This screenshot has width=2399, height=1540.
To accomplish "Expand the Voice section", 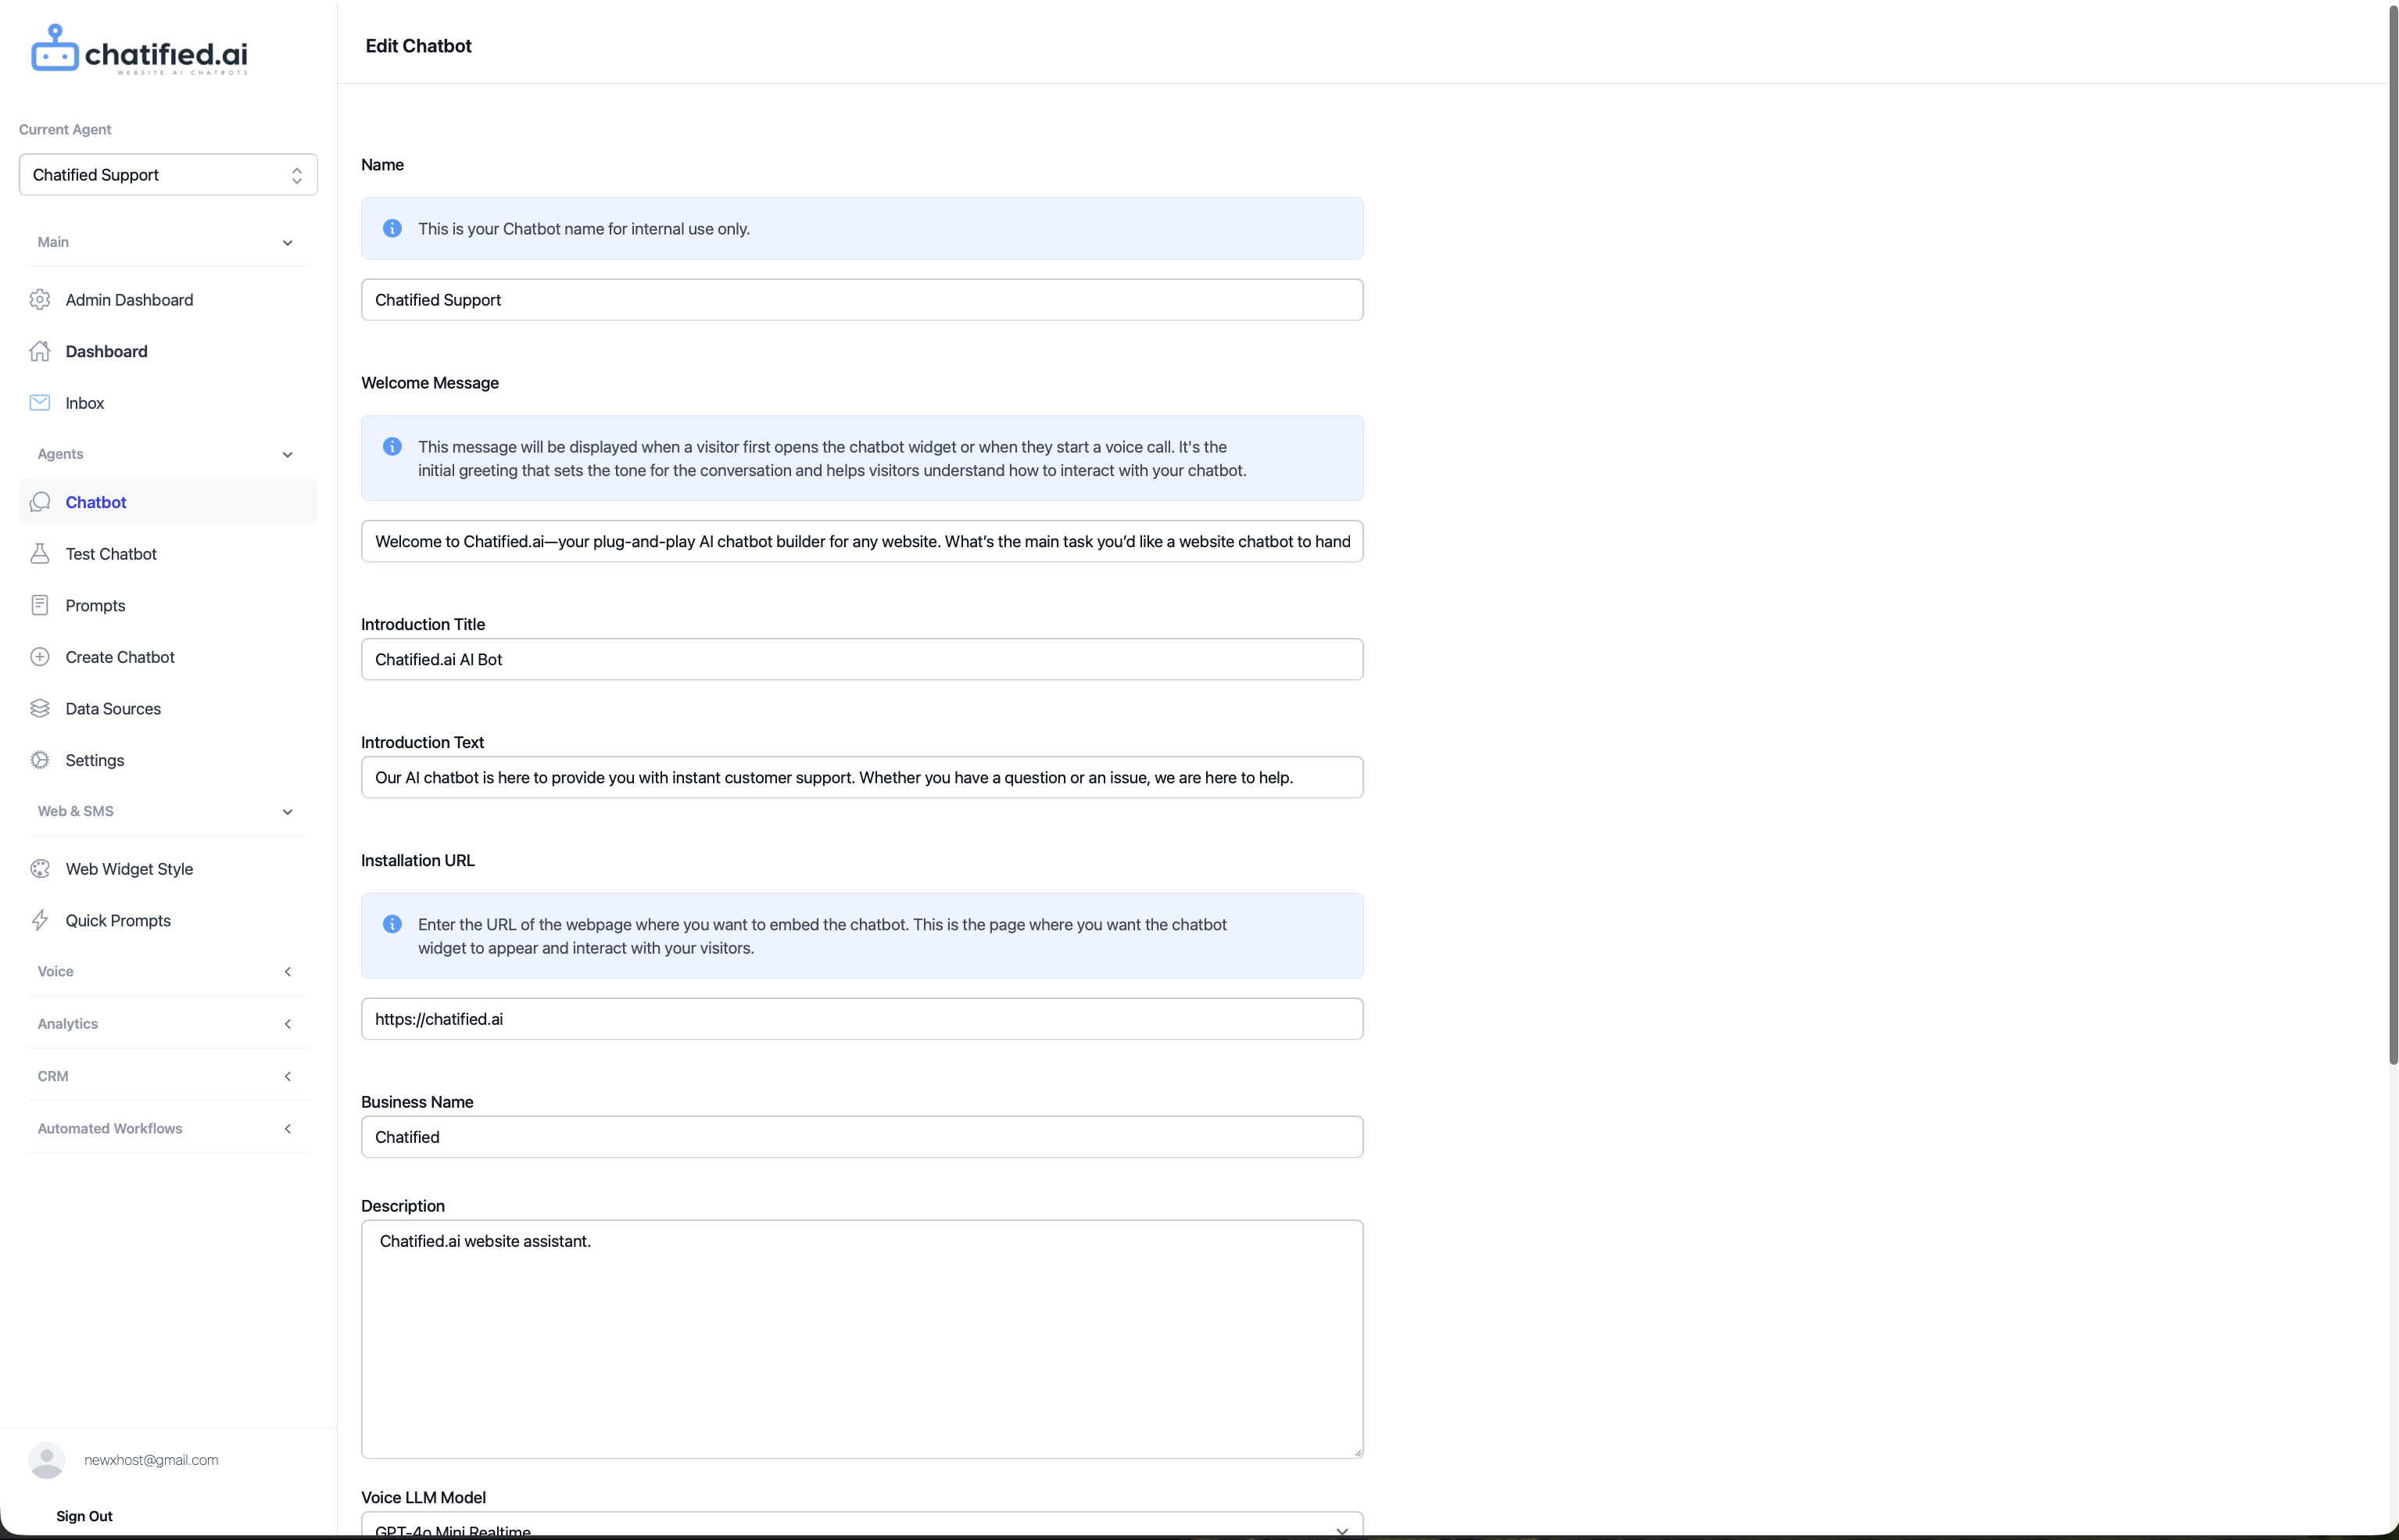I will 287,971.
